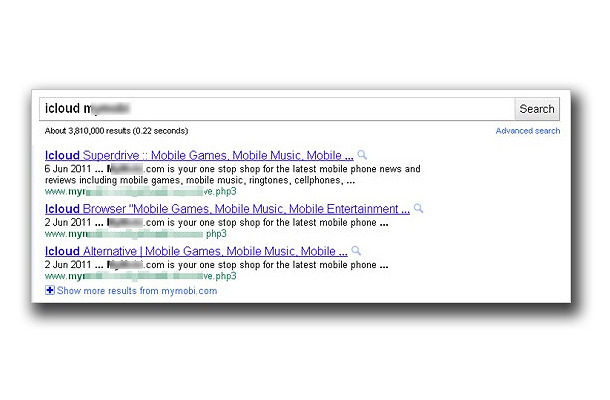Expand more results with the plus icon
The image size is (610, 400).
(50, 290)
